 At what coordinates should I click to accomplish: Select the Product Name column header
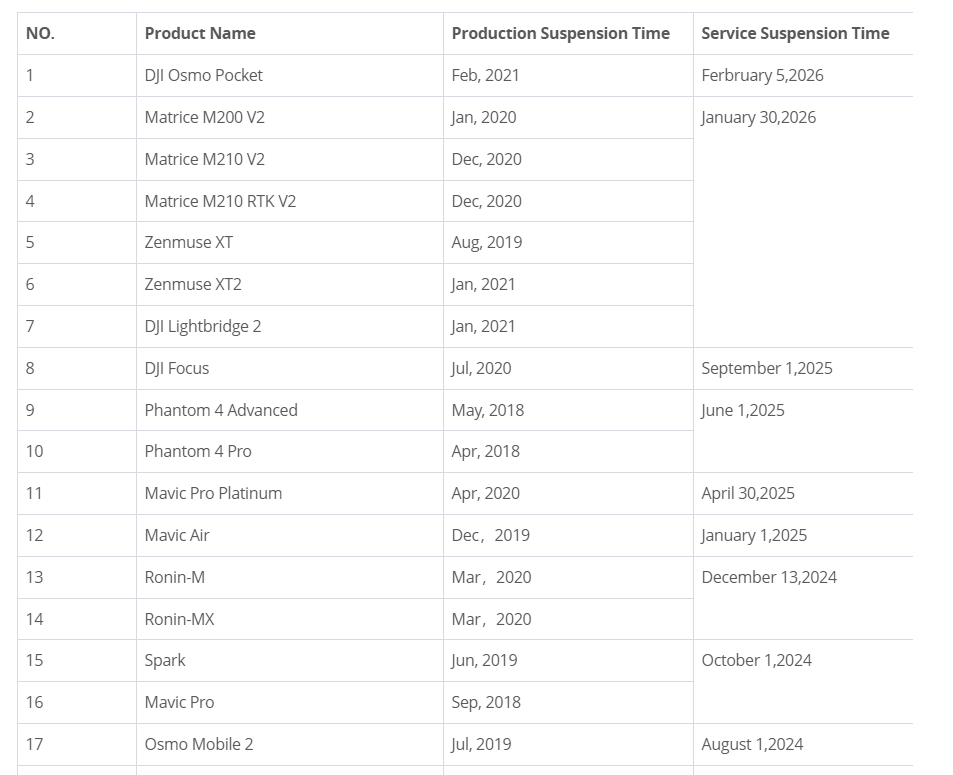200,33
